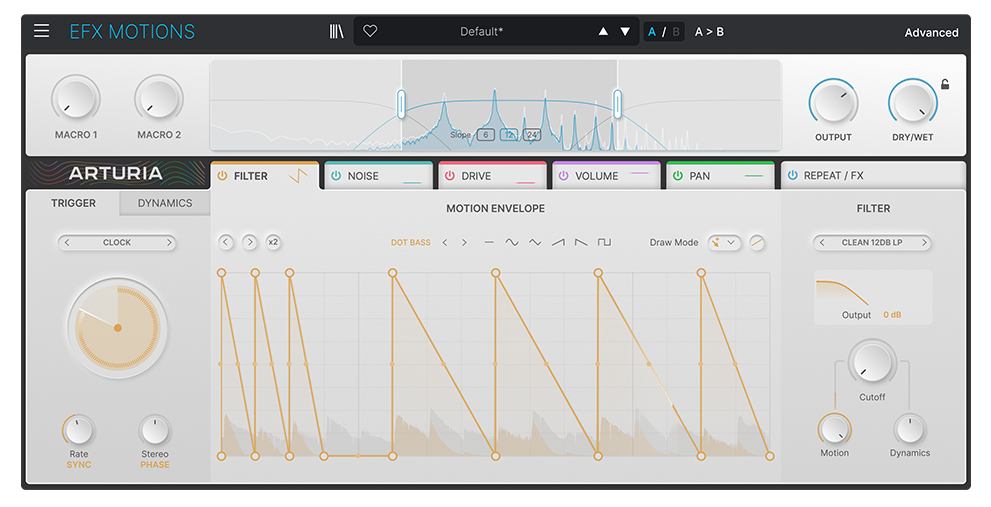Click the Cutoff knob
The height and width of the screenshot is (507, 991).
coord(872,362)
